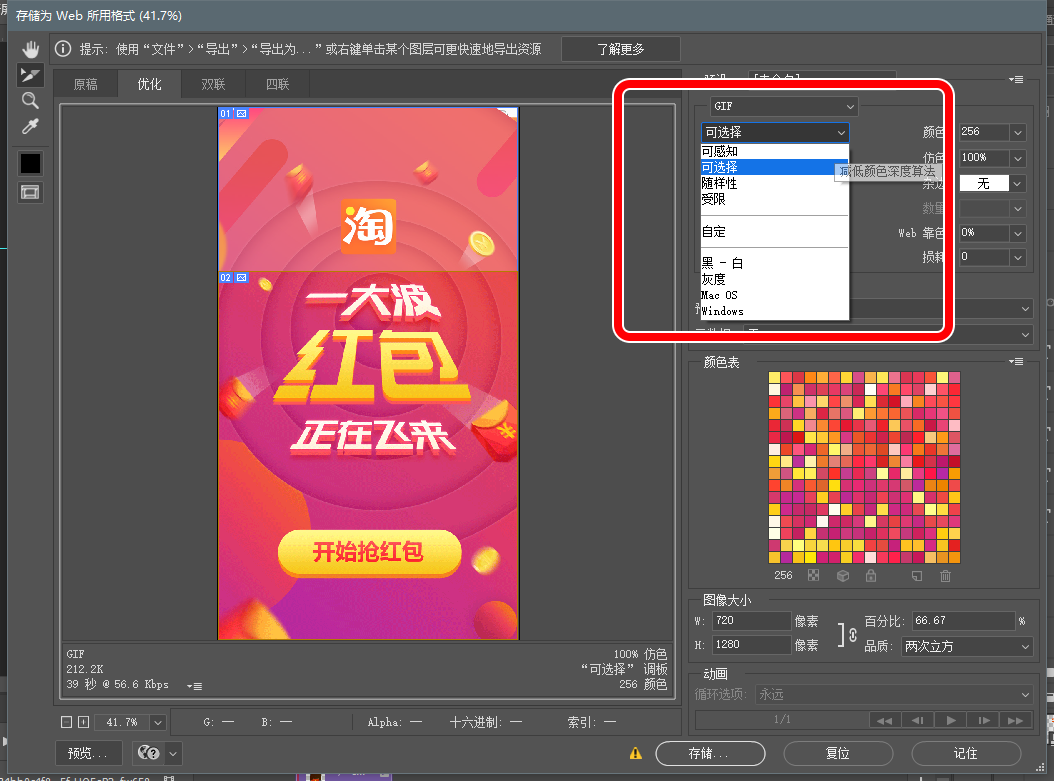Image resolution: width=1054 pixels, height=781 pixels.
Task: Go to last animation frame
Action: point(1016,721)
